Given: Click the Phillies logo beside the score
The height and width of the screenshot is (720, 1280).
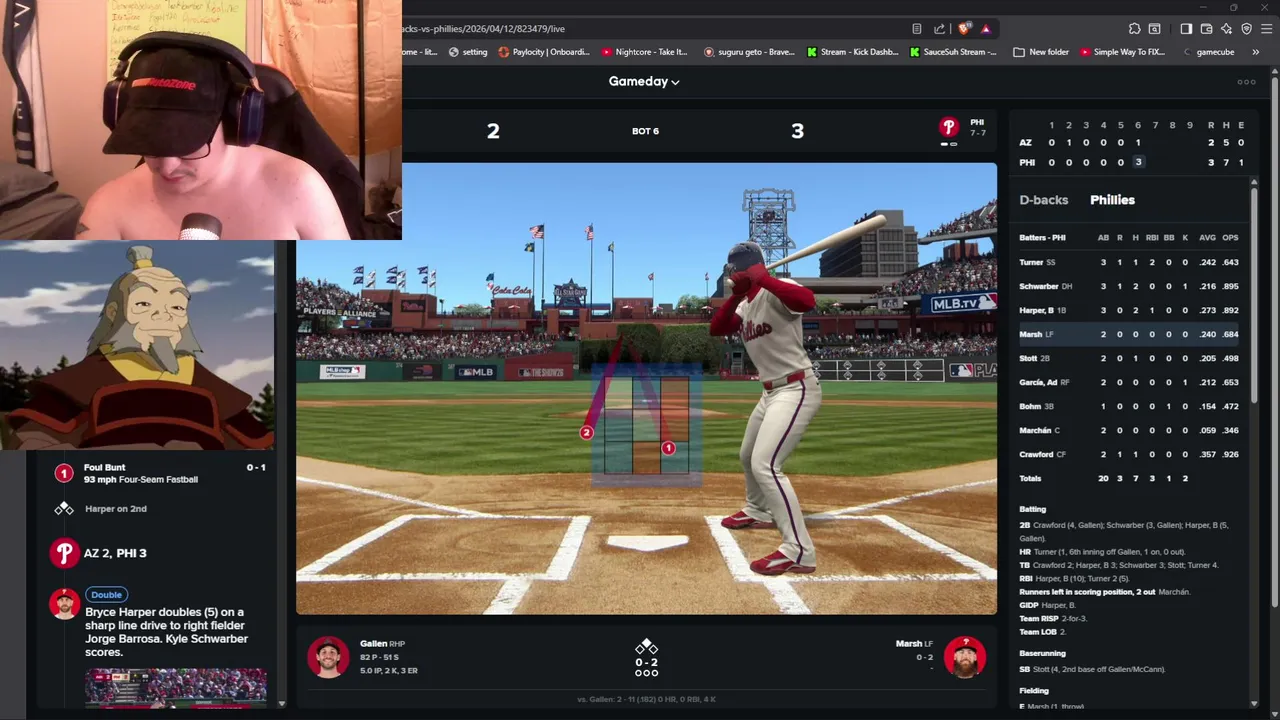Looking at the screenshot, I should tap(948, 127).
